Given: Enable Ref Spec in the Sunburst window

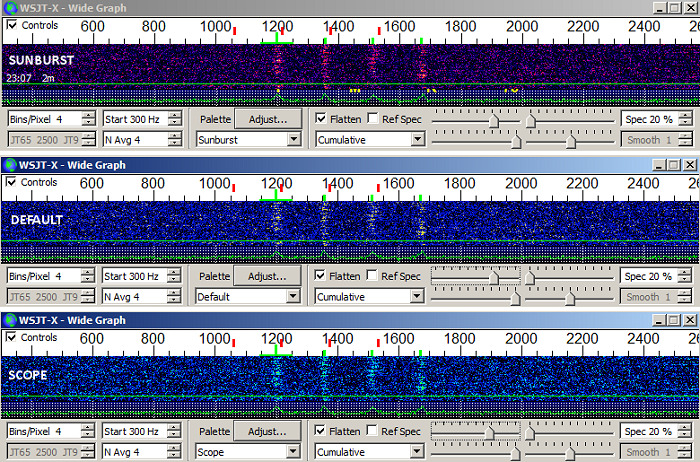Looking at the screenshot, I should [x=373, y=119].
